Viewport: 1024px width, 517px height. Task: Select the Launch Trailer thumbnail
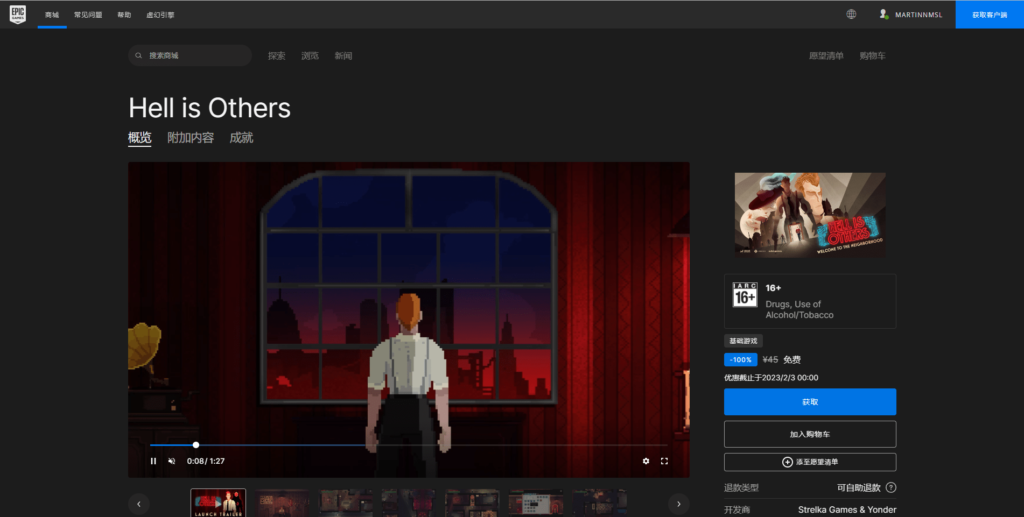pos(218,502)
